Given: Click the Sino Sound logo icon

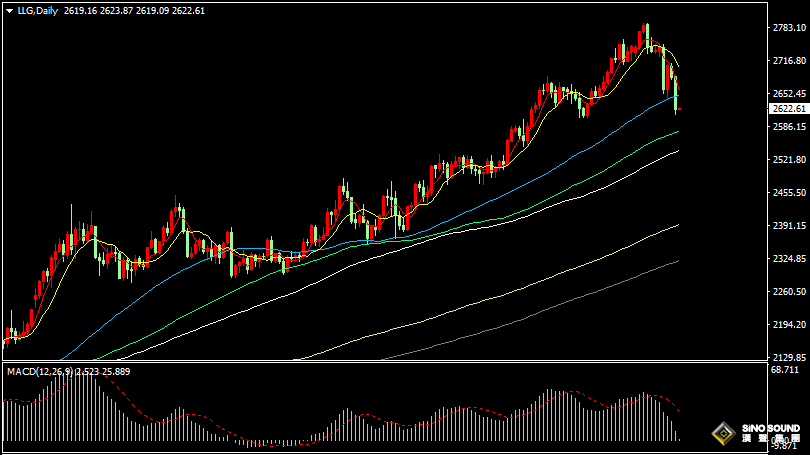Looking at the screenshot, I should [x=721, y=434].
